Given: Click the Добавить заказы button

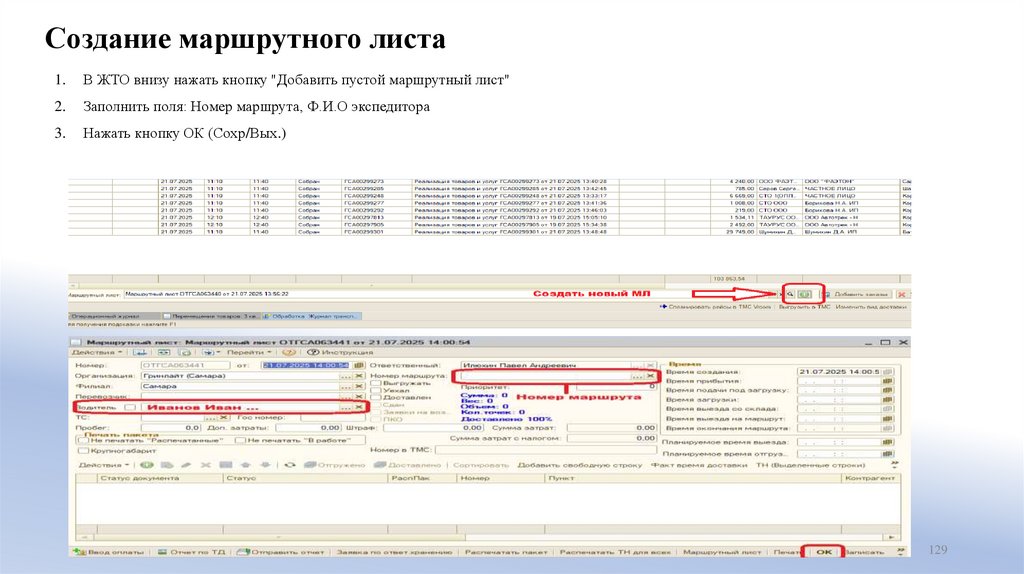Looking at the screenshot, I should point(857,295).
